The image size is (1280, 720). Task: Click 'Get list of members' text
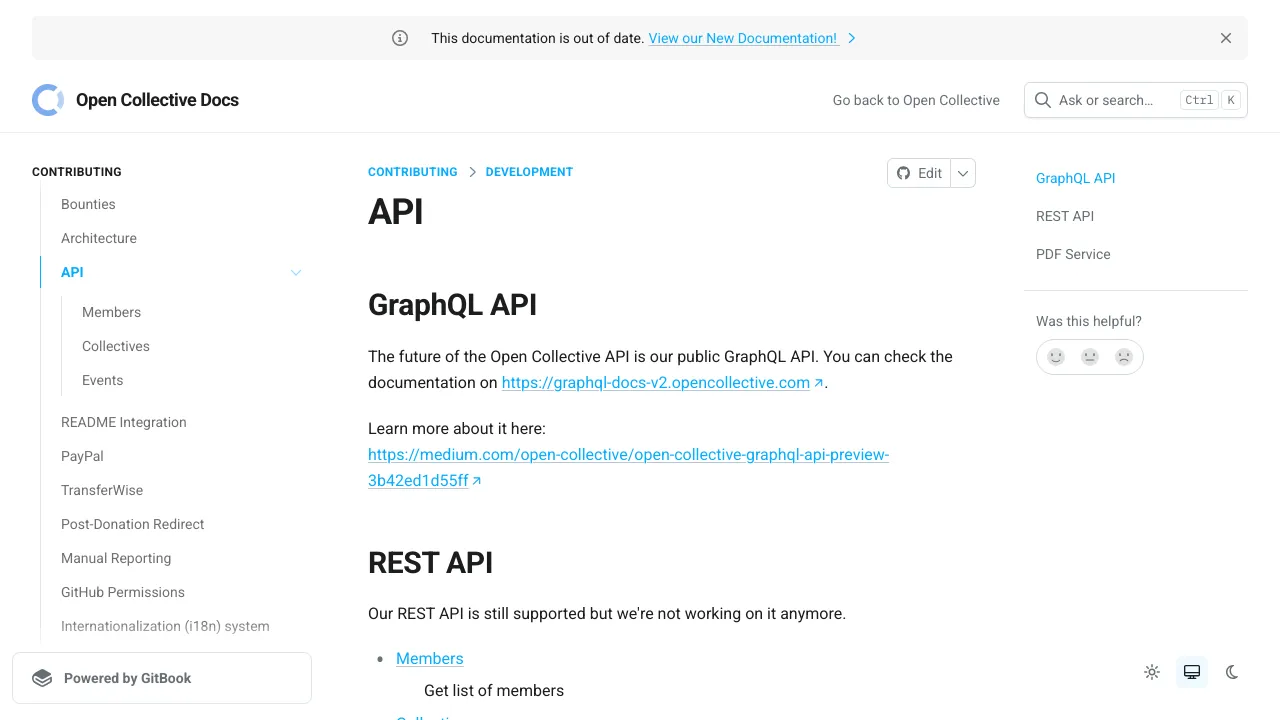click(494, 690)
